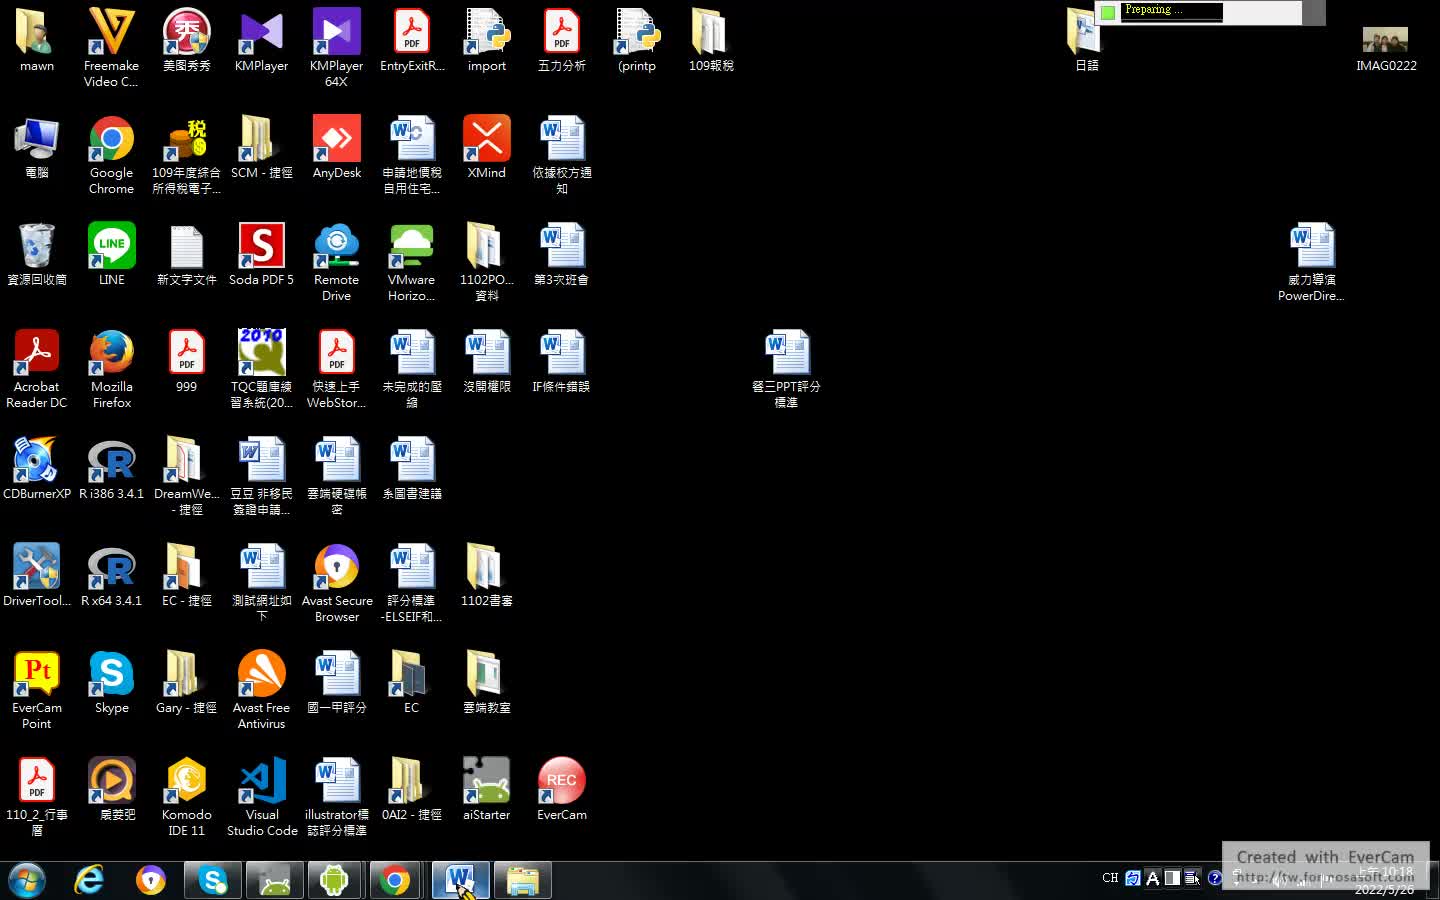The image size is (1440, 900).
Task: Select the Acrobat Reader DC icon
Action: 37,368
